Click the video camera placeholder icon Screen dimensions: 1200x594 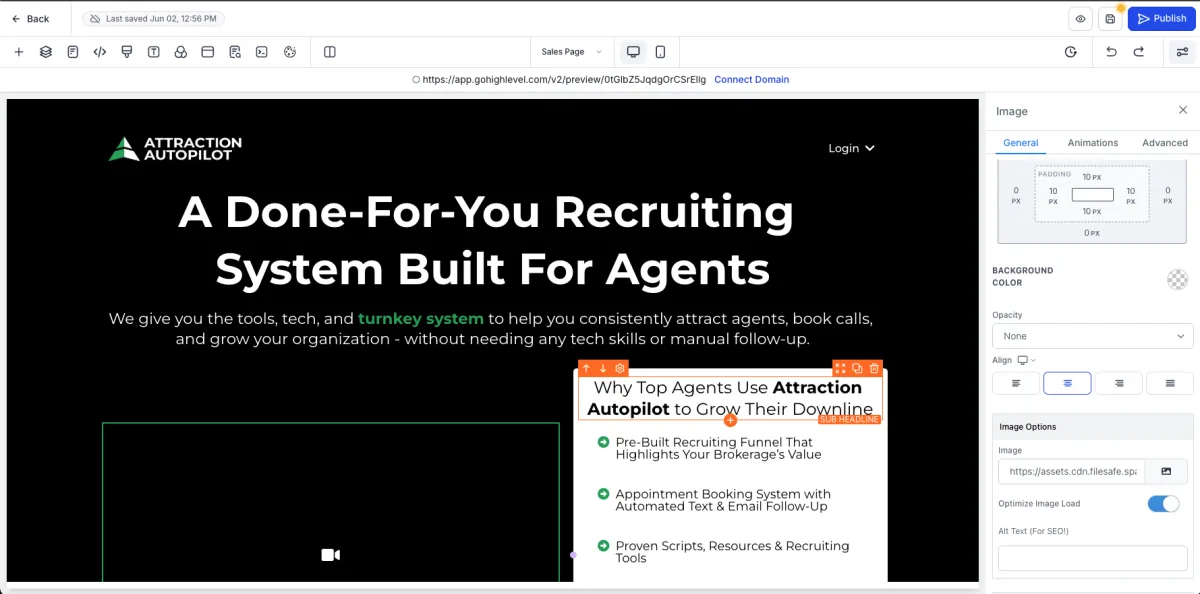pyautogui.click(x=331, y=555)
